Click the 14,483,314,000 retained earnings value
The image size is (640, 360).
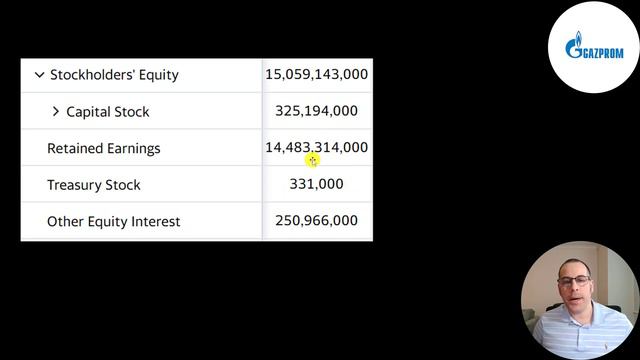click(x=317, y=147)
